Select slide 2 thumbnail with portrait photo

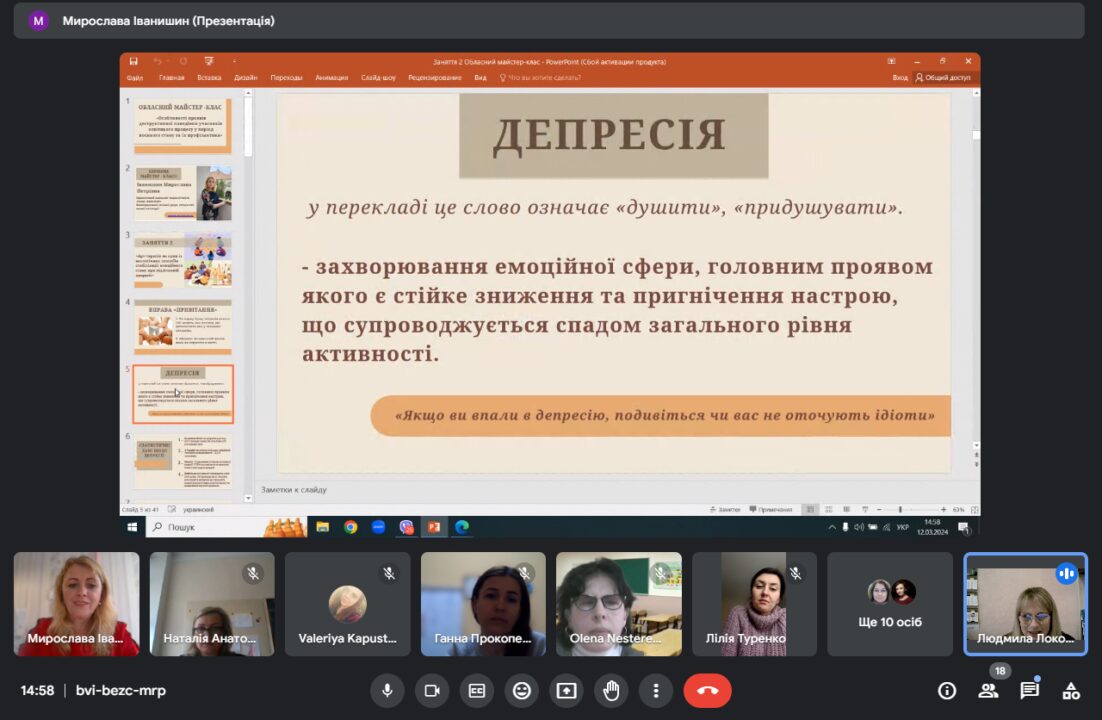point(183,193)
